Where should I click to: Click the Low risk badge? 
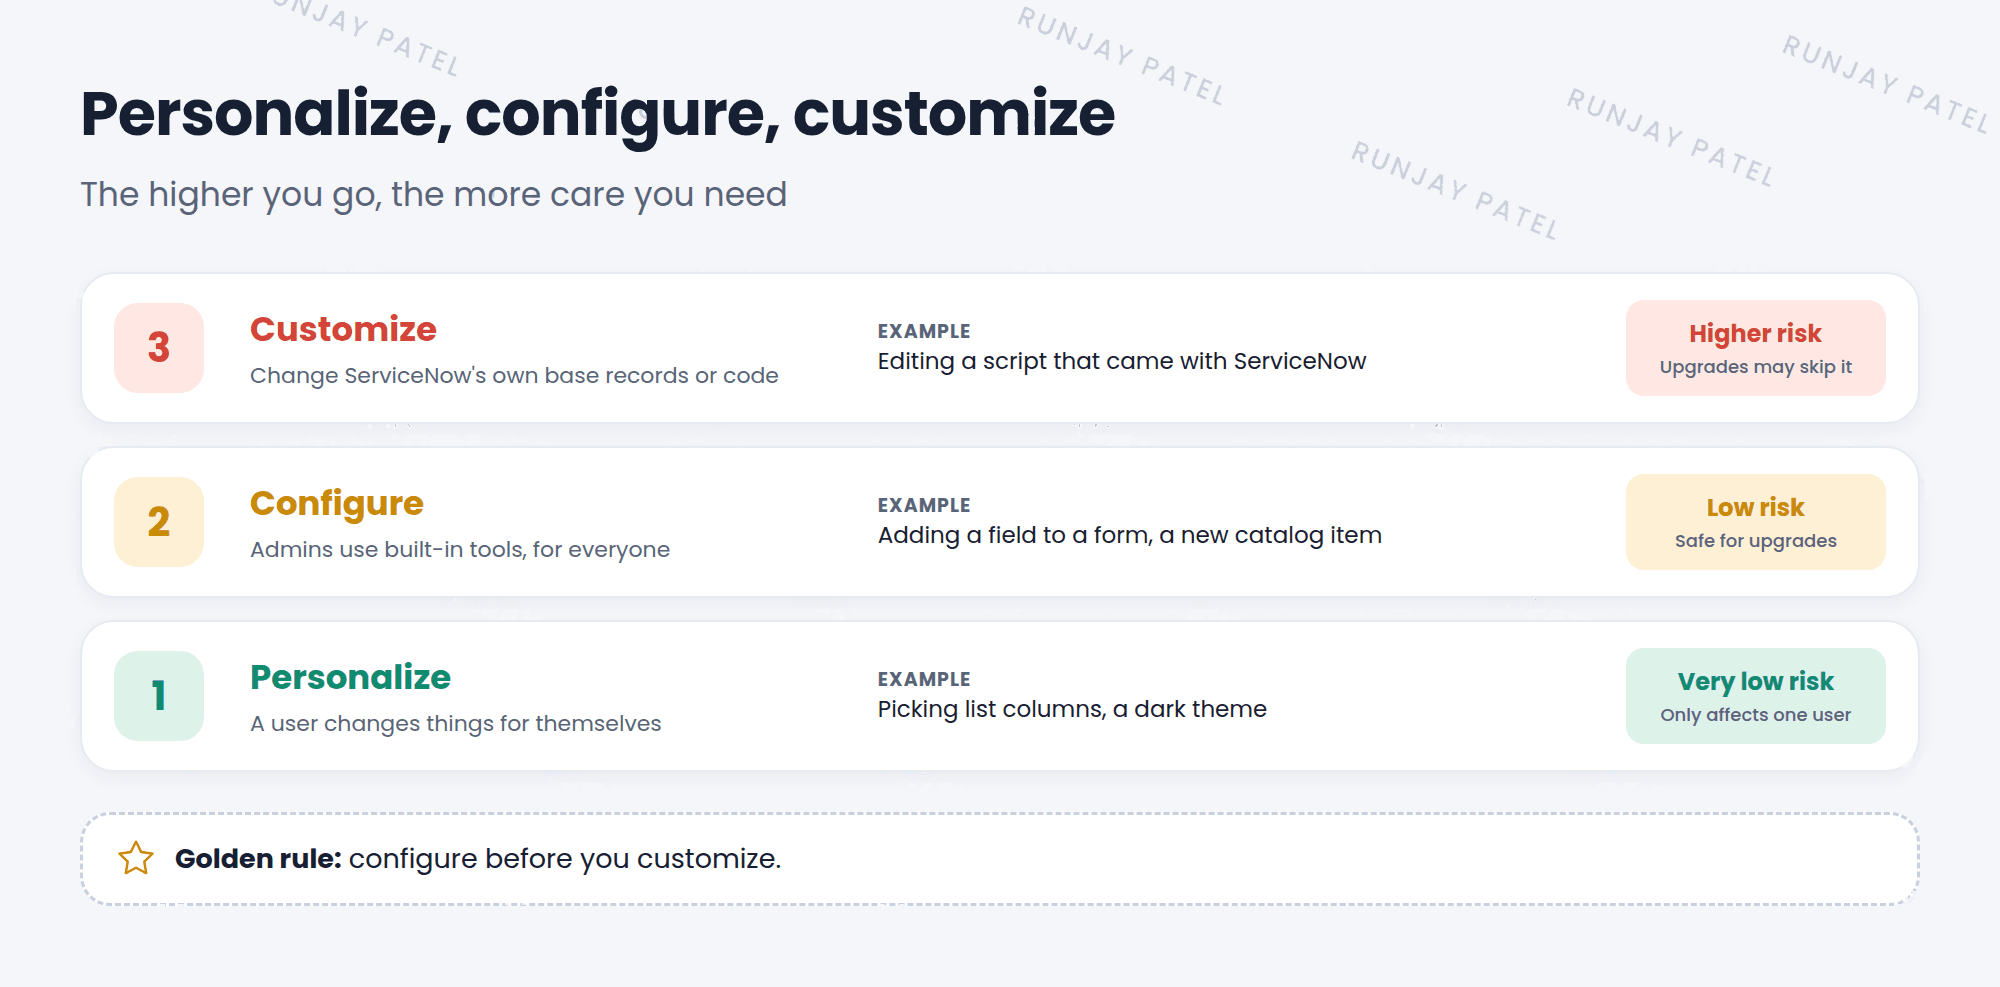(1755, 522)
